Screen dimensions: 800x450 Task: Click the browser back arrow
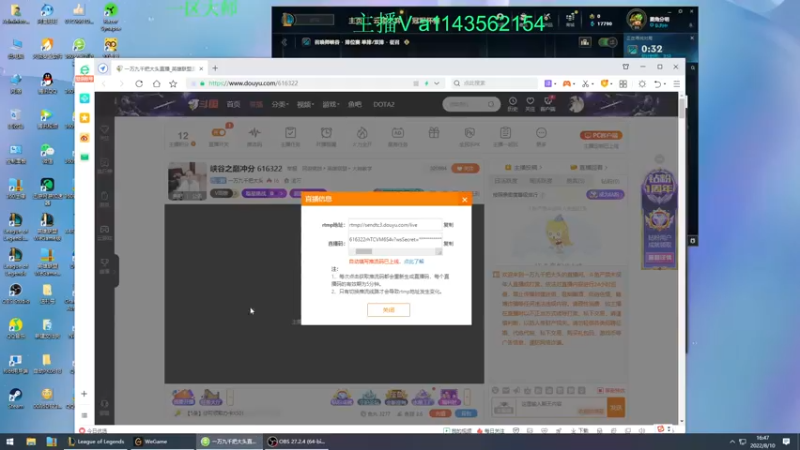pos(104,83)
